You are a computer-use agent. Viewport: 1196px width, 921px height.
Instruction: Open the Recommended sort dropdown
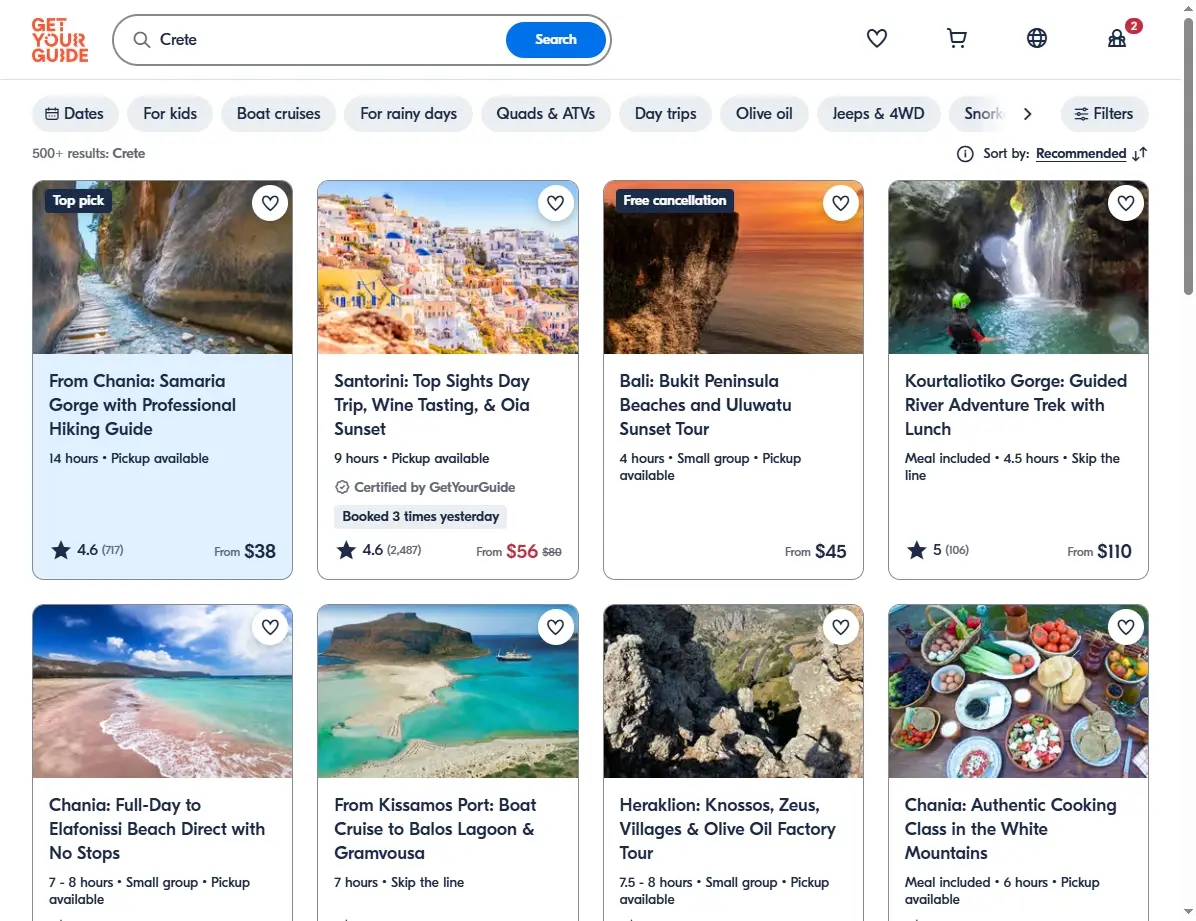pos(1081,153)
